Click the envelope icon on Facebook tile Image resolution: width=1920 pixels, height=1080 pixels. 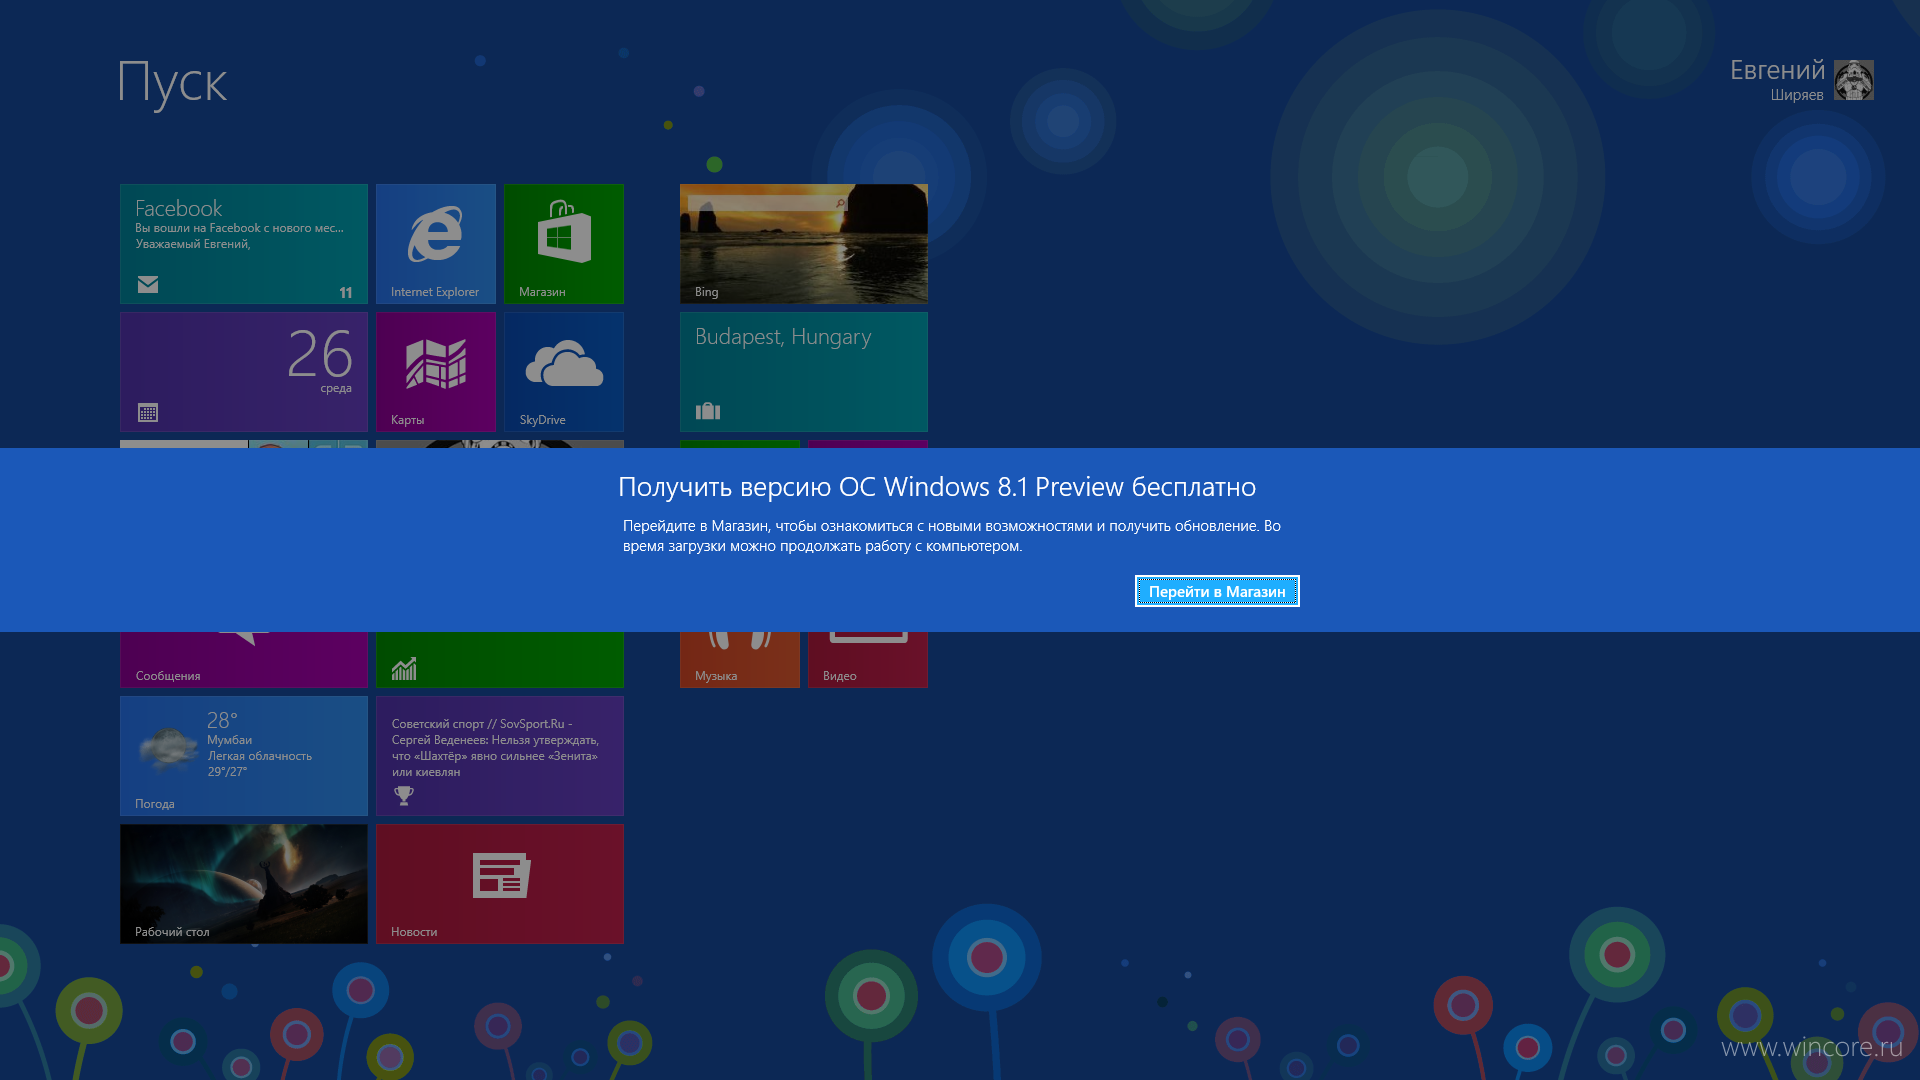tap(148, 285)
